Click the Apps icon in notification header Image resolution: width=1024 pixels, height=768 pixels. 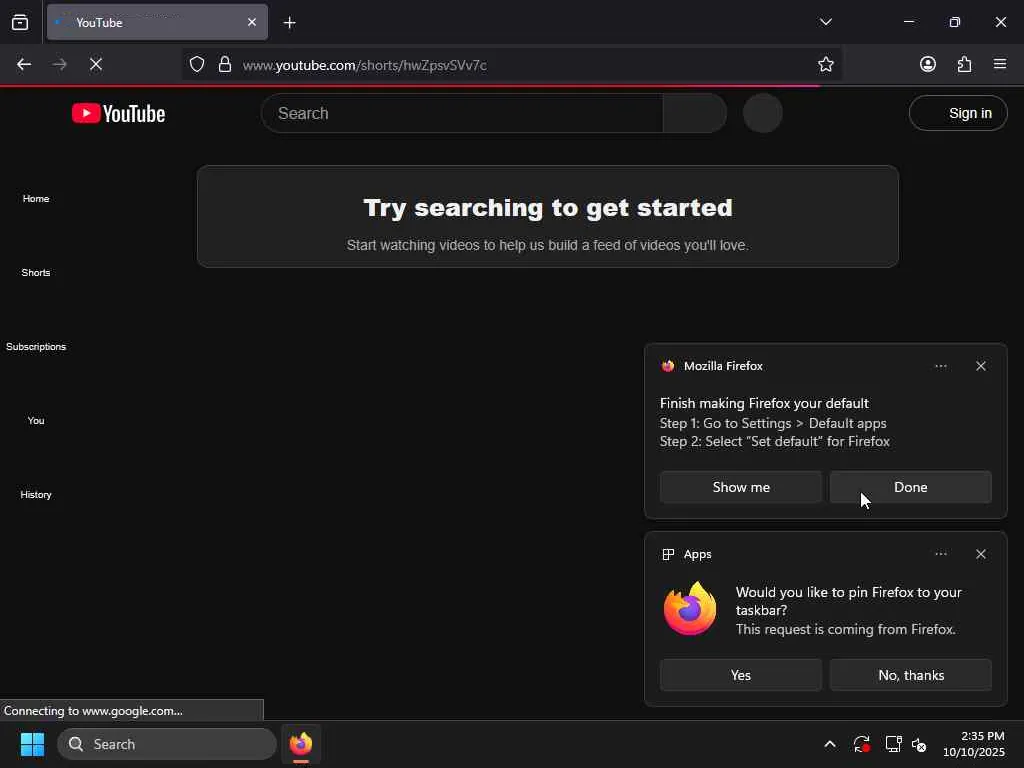pos(667,554)
